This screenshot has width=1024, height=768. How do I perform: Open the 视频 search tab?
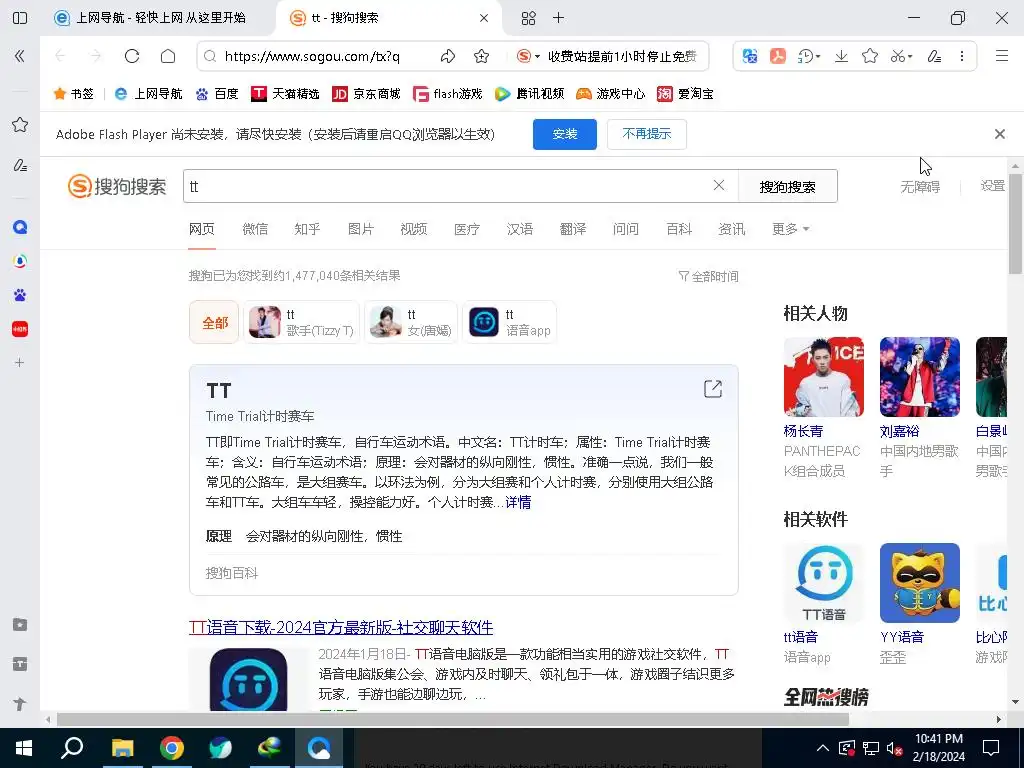pos(413,229)
